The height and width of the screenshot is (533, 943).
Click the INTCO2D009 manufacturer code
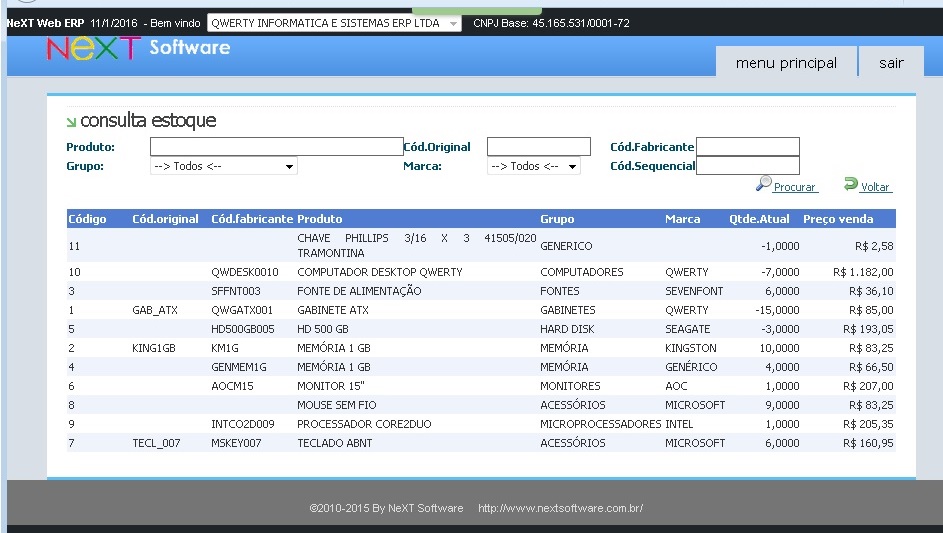[x=242, y=424]
